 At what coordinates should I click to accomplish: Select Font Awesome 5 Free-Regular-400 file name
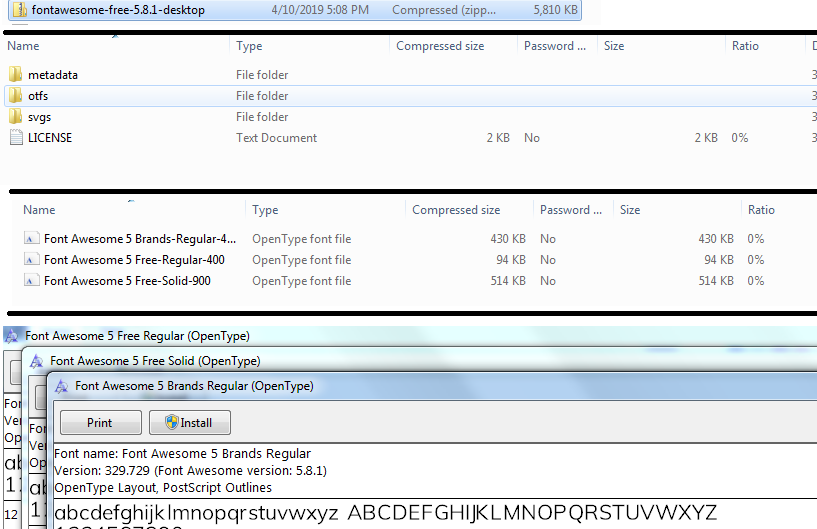(134, 260)
